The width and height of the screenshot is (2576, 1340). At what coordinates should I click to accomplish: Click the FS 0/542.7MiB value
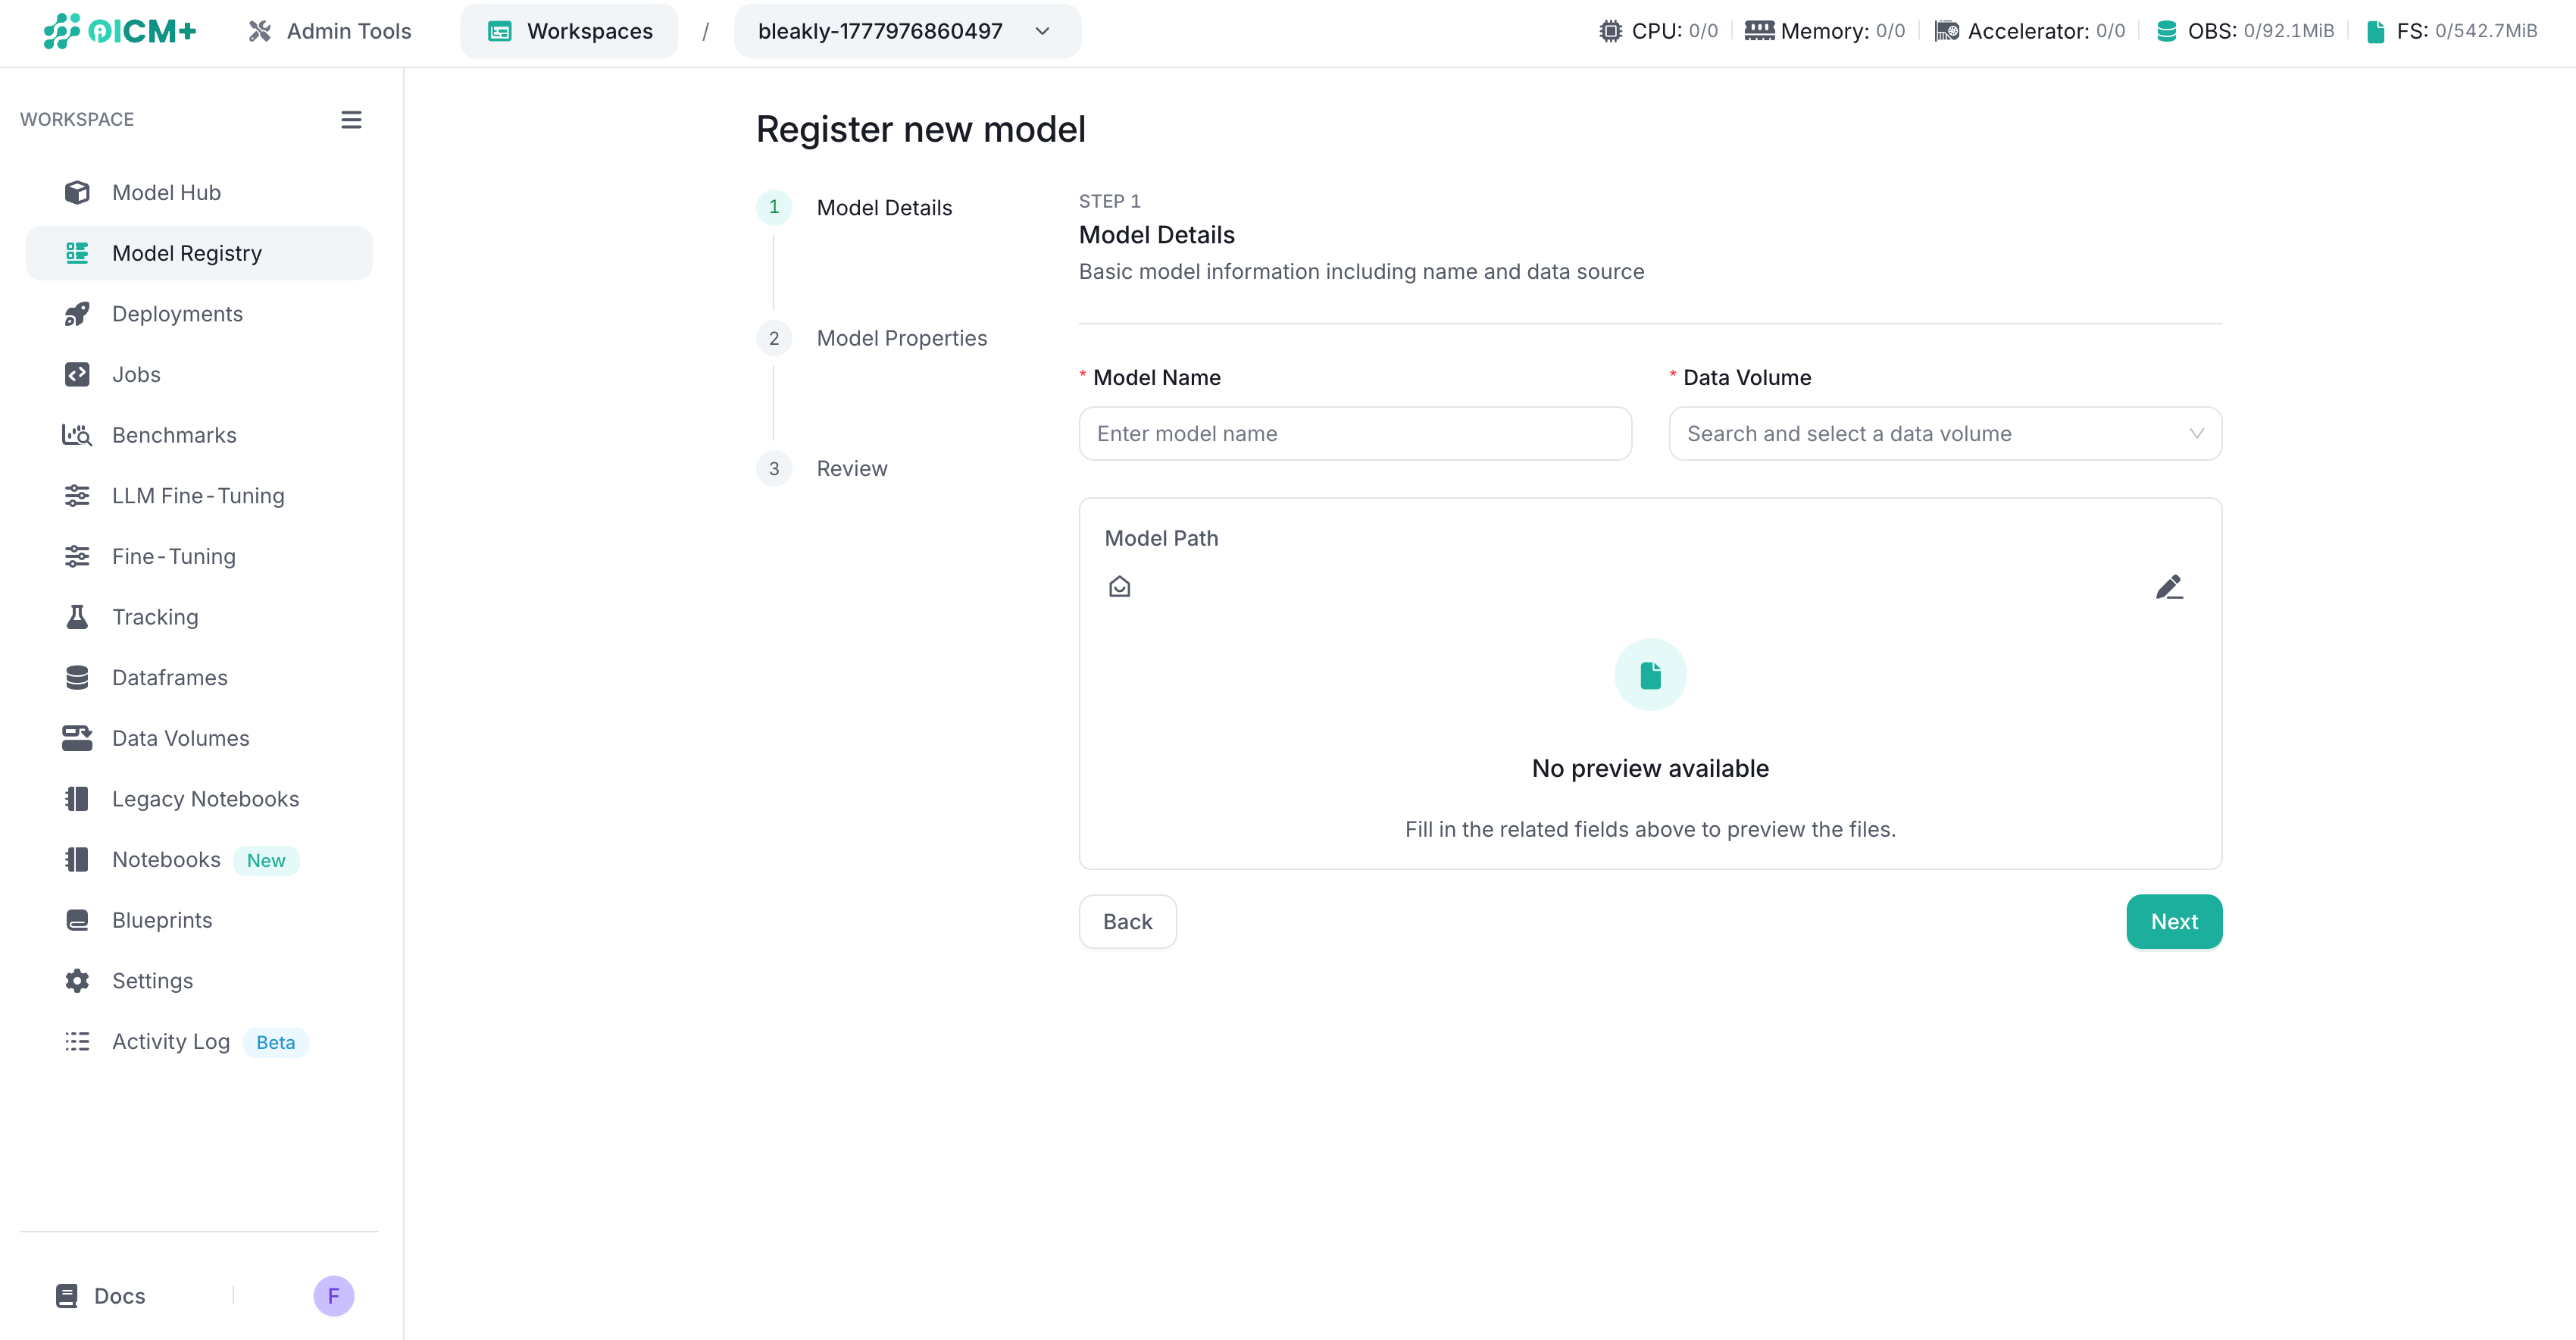[x=2486, y=31]
